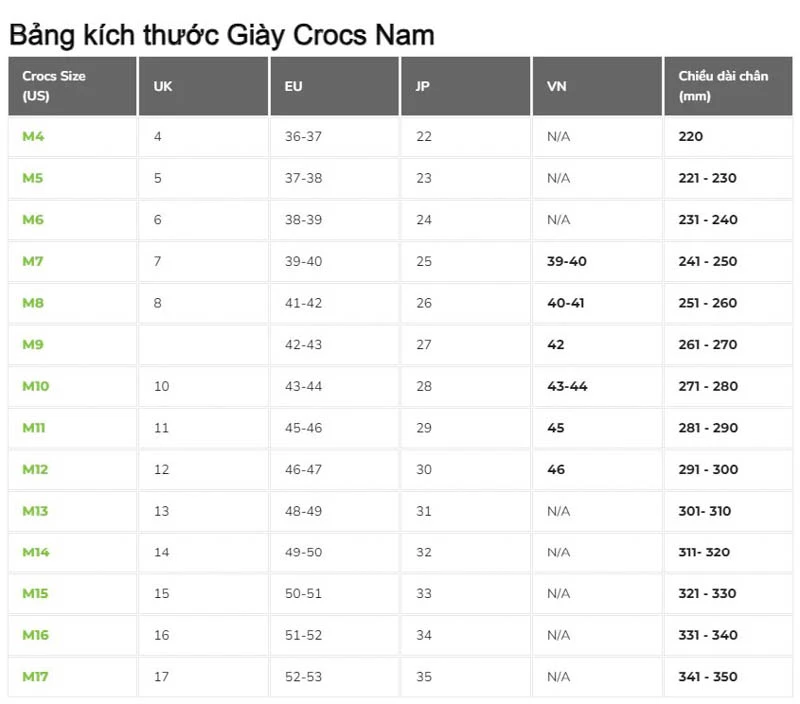Click the title 'Bảng kích thước Giày Crocs Nam'

[221, 36]
